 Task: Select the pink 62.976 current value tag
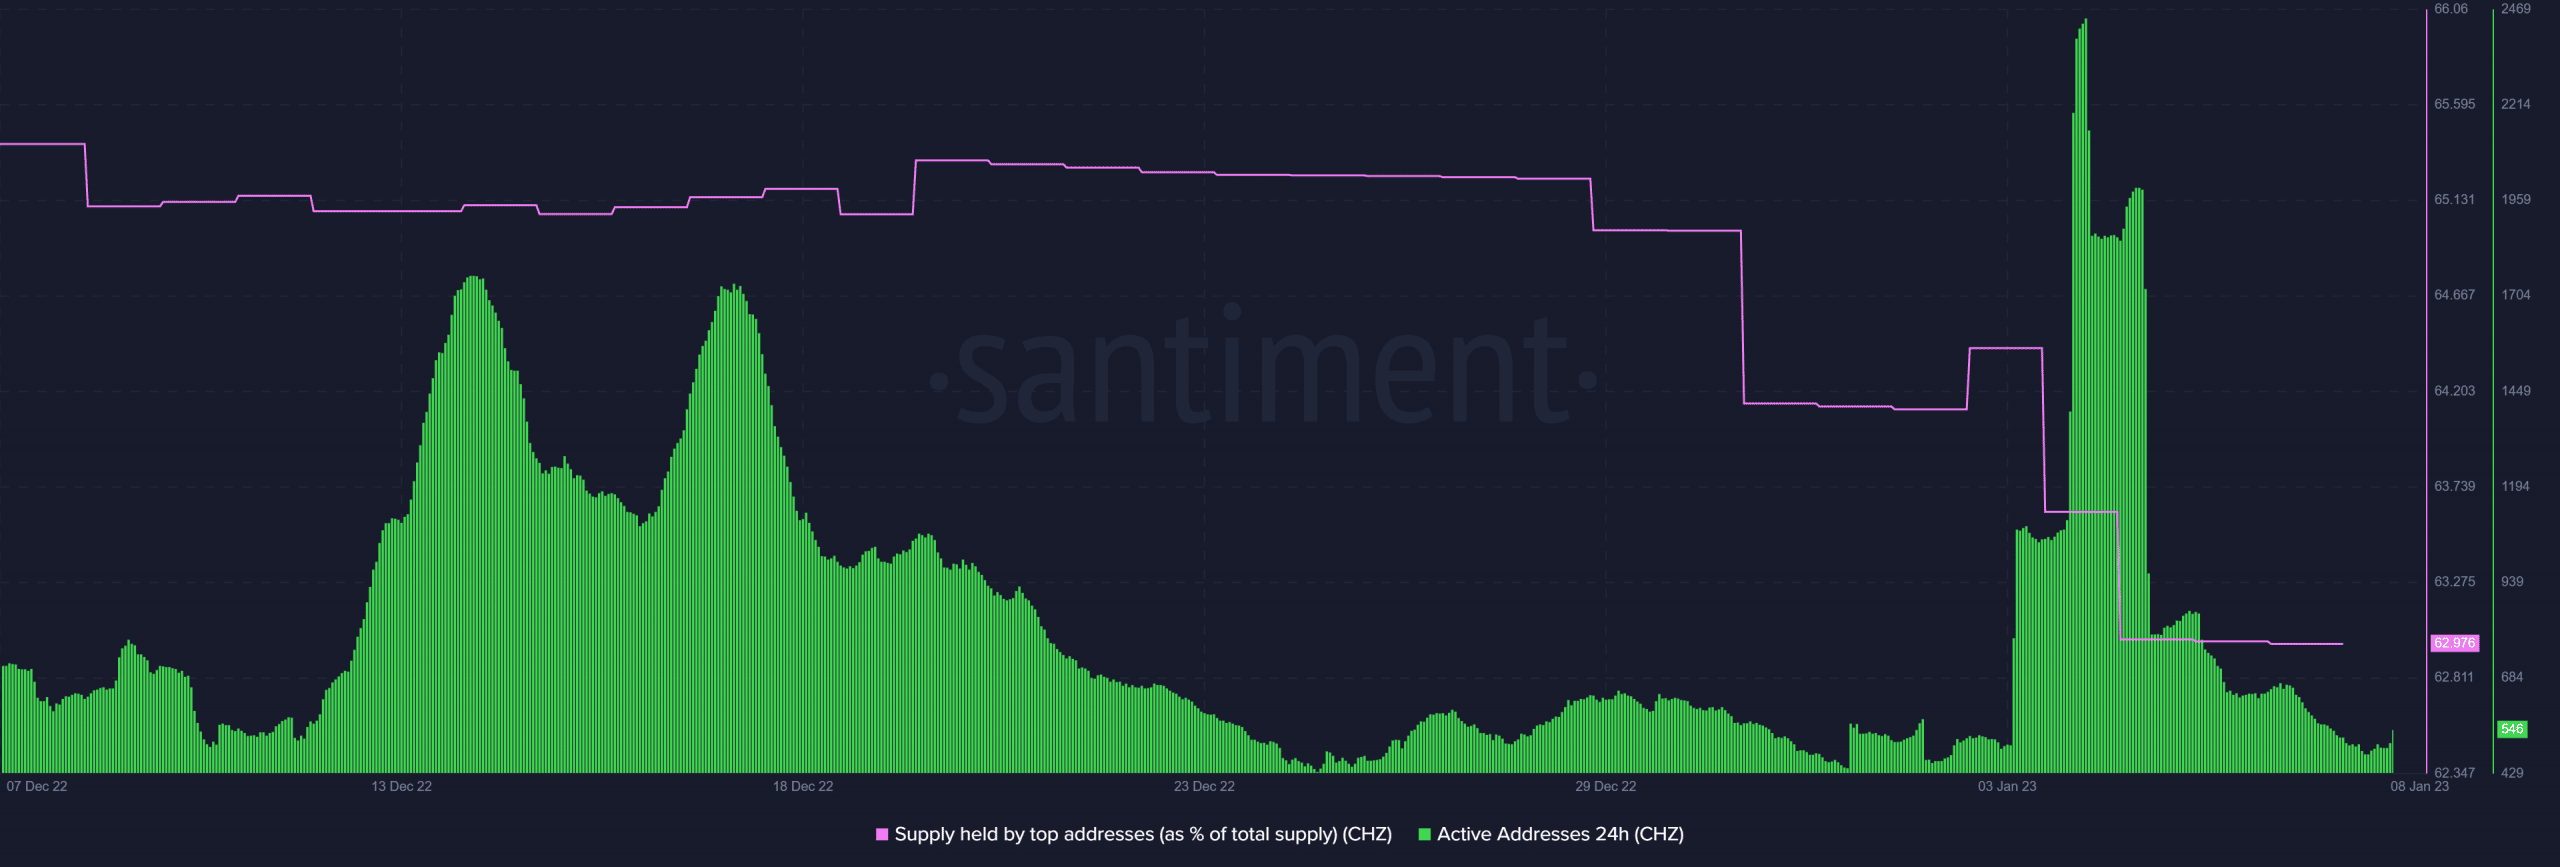click(2455, 643)
